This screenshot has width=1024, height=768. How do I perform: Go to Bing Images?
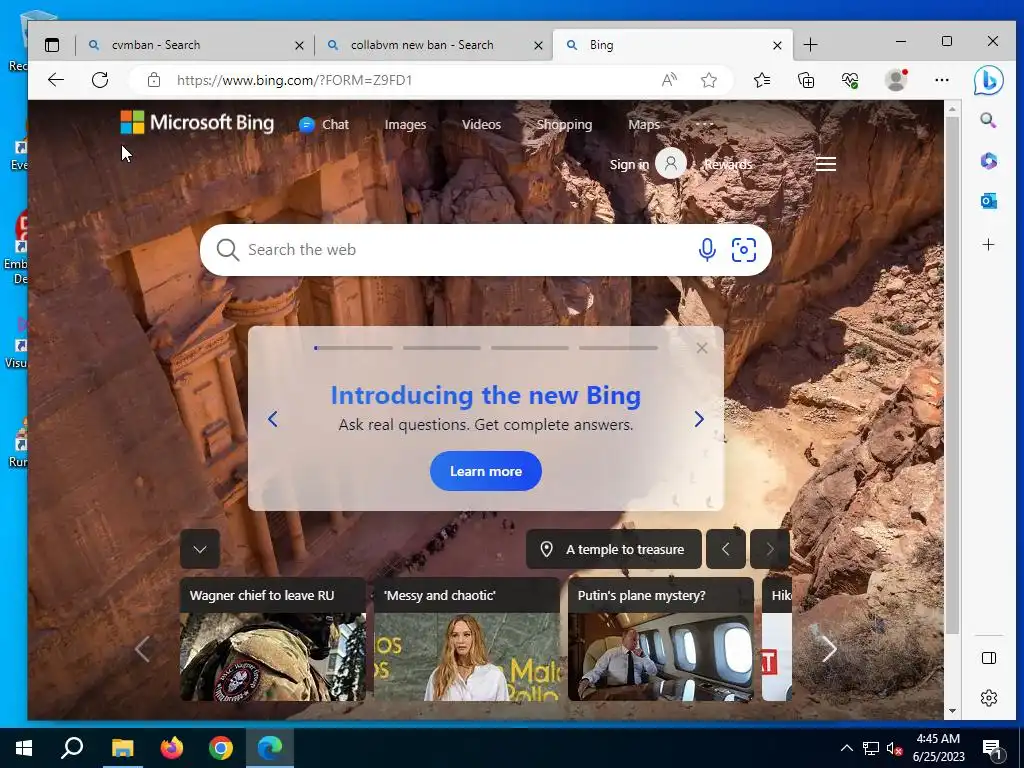pos(405,124)
